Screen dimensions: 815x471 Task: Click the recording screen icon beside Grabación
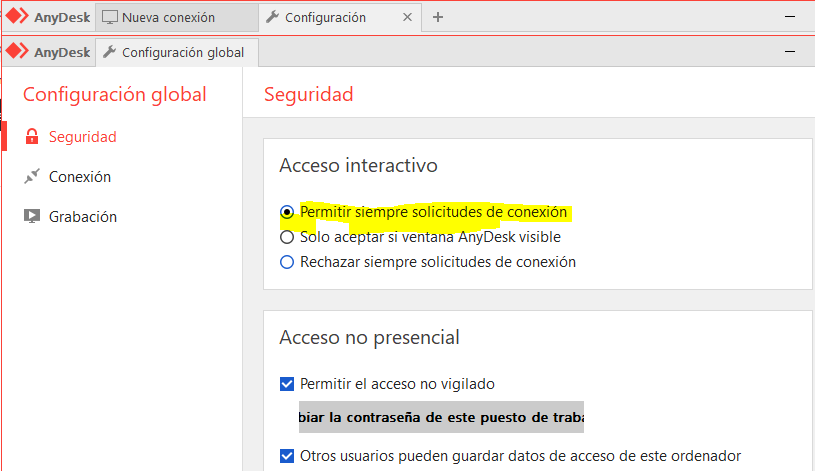(x=32, y=216)
